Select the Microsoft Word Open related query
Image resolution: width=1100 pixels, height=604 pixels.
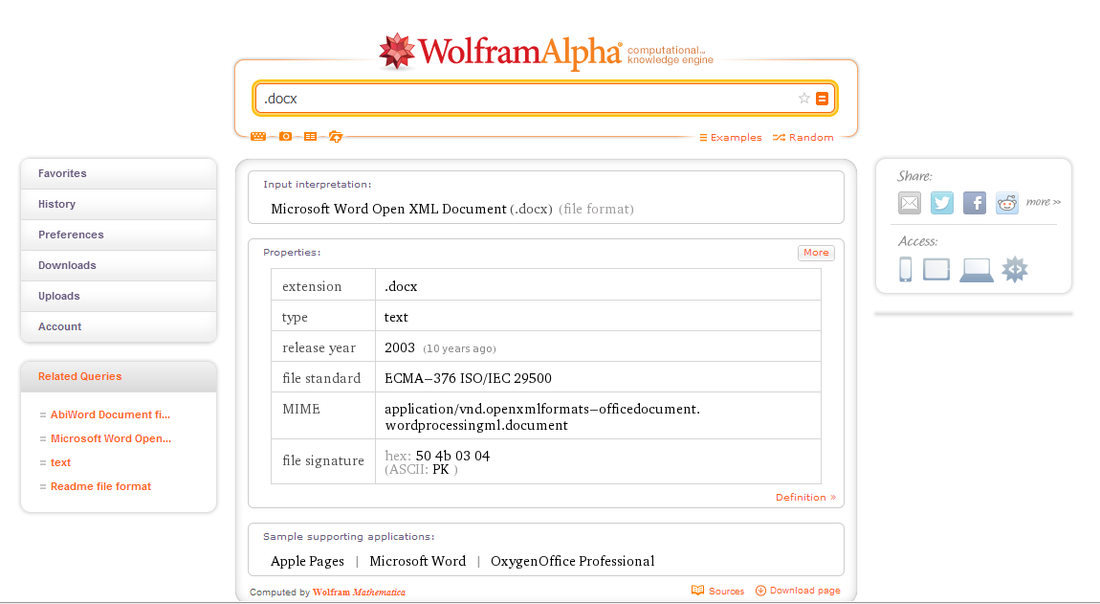click(x=111, y=438)
